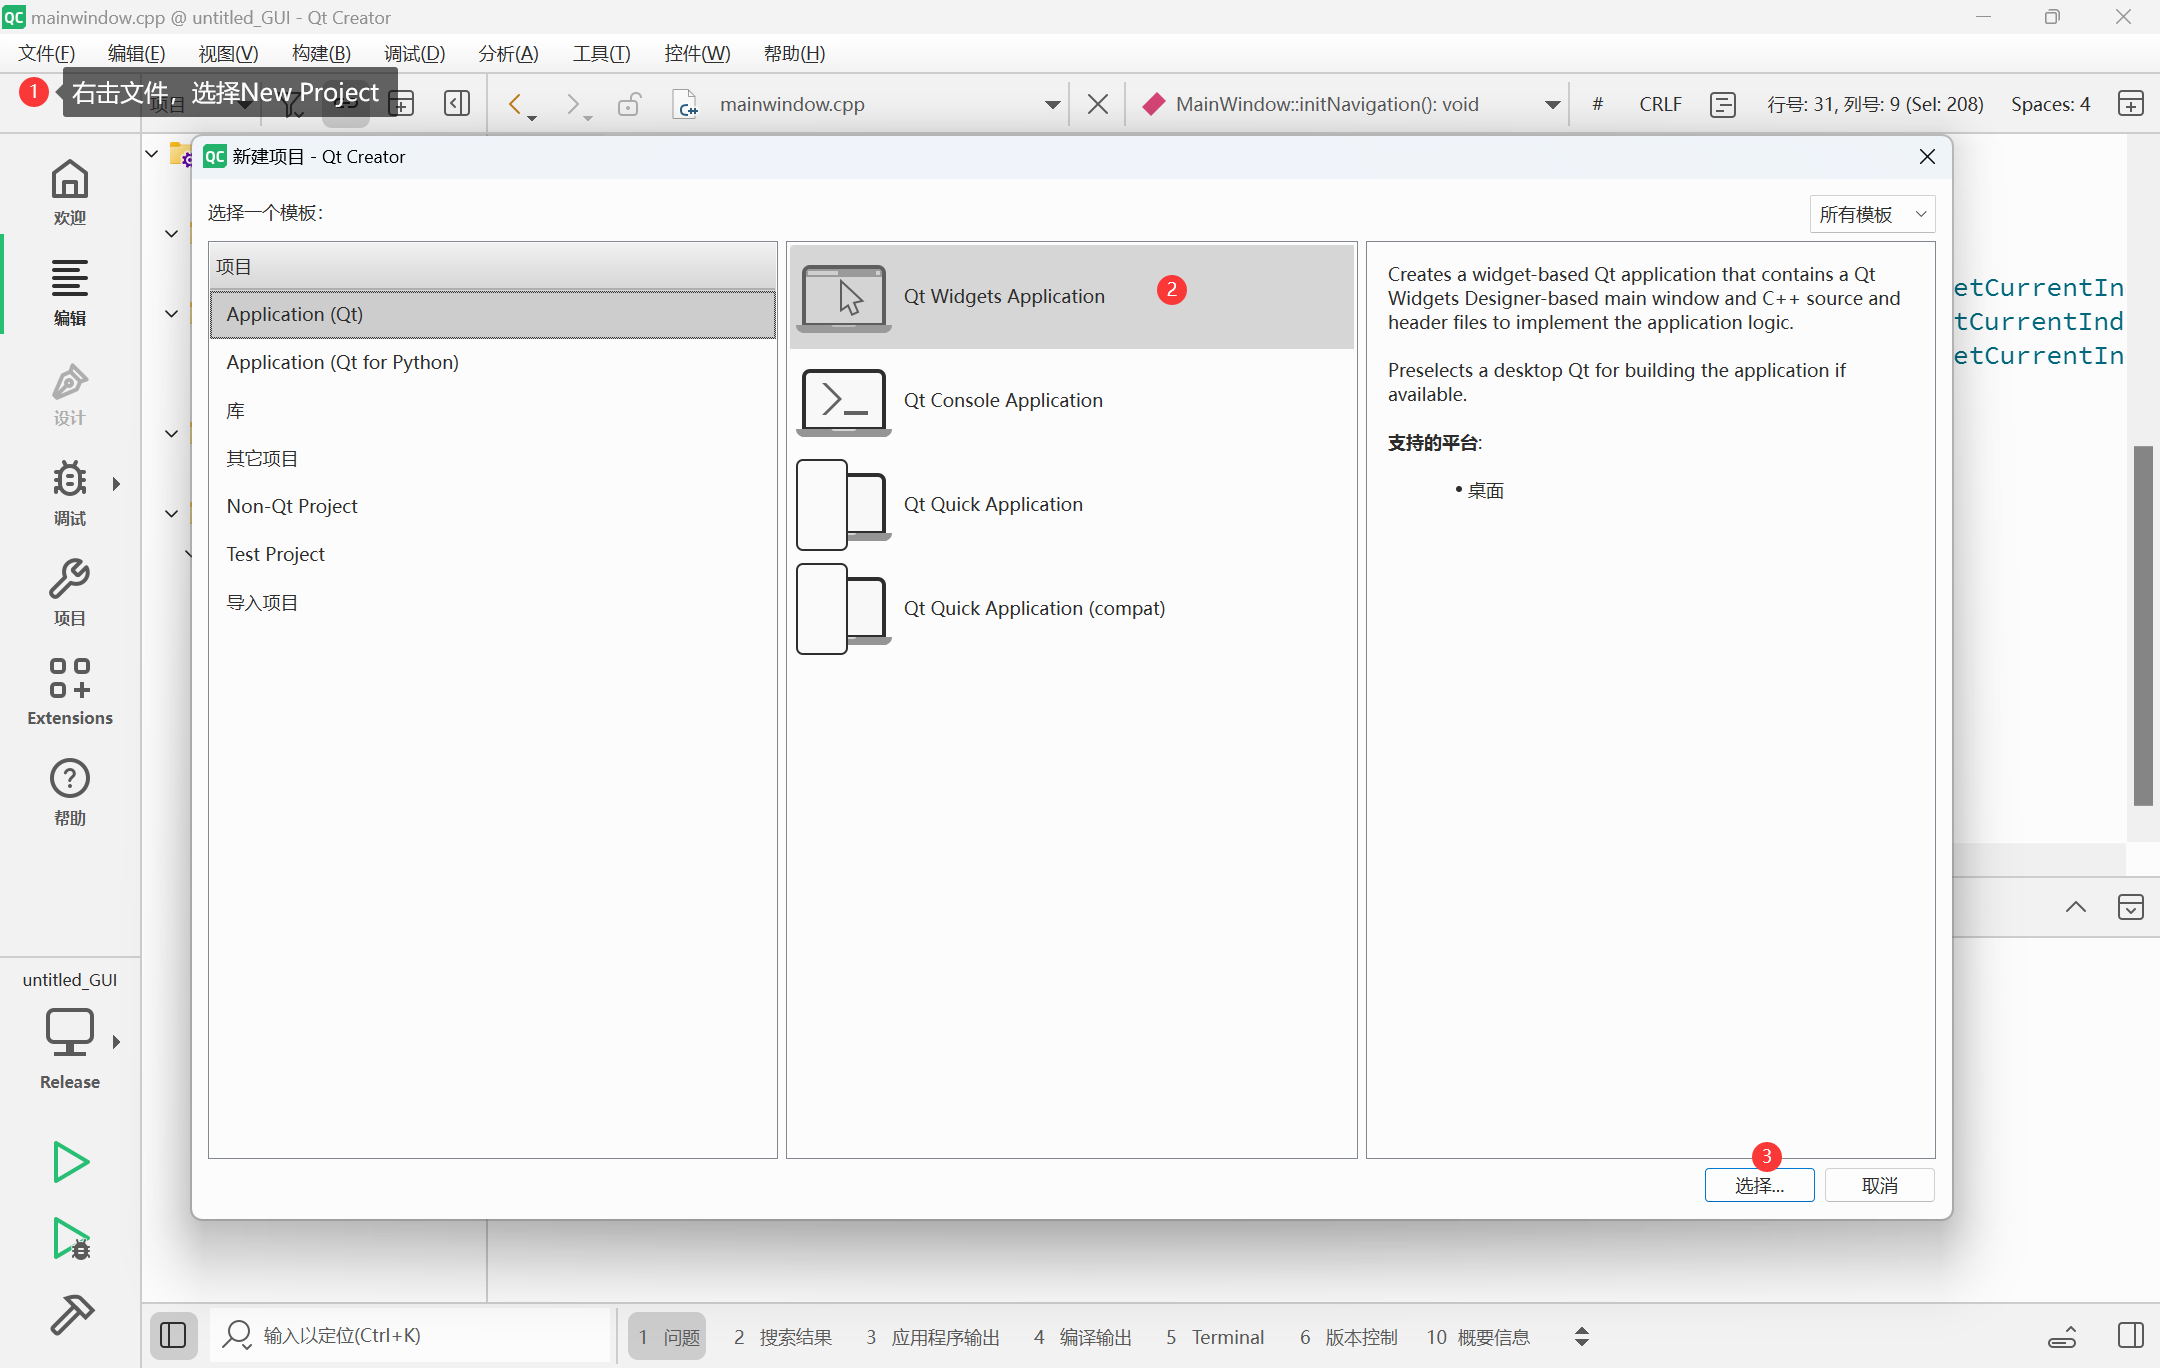Toggle file lock writable icon
The height and width of the screenshot is (1368, 2160).
pos(629,104)
